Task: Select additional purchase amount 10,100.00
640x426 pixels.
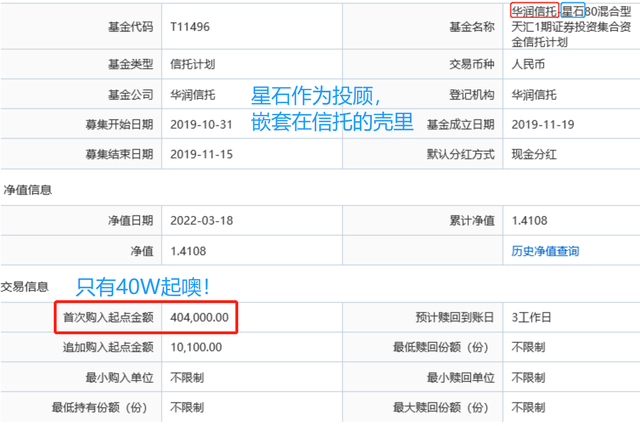Action: pos(196,347)
